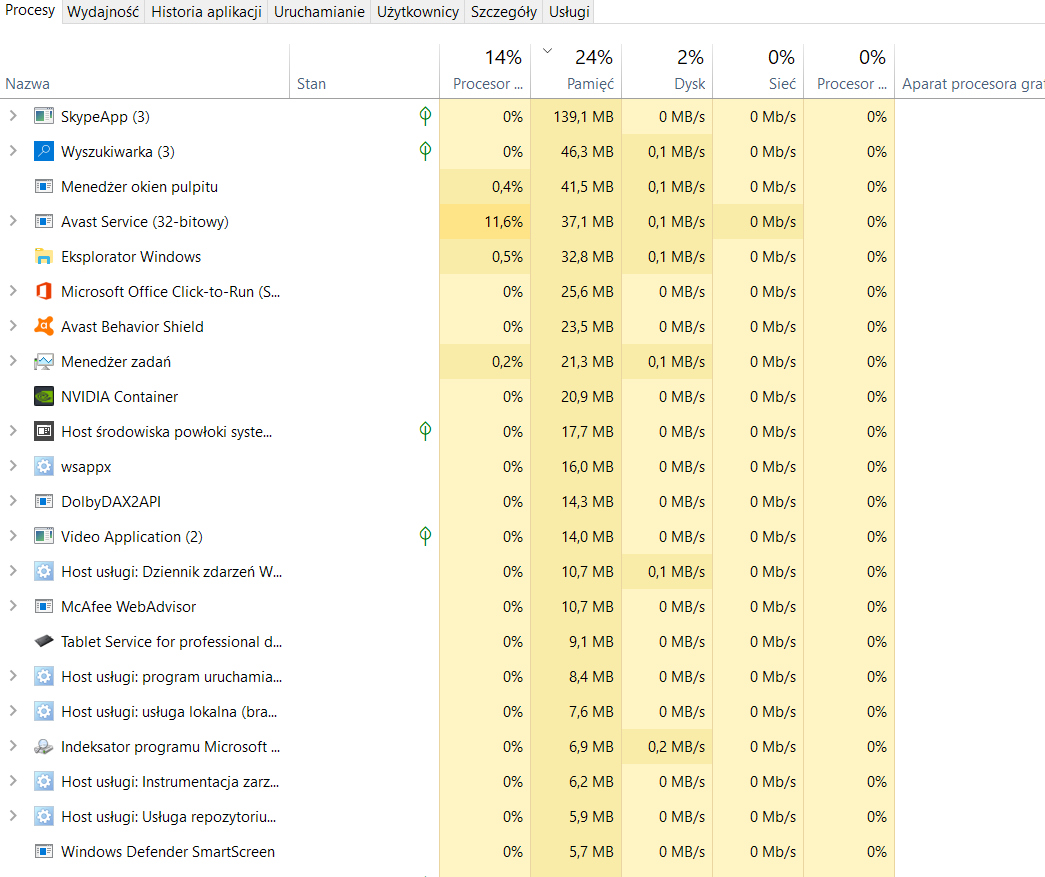Open the Uruchamianie tab
The image size is (1045, 877).
(x=319, y=12)
